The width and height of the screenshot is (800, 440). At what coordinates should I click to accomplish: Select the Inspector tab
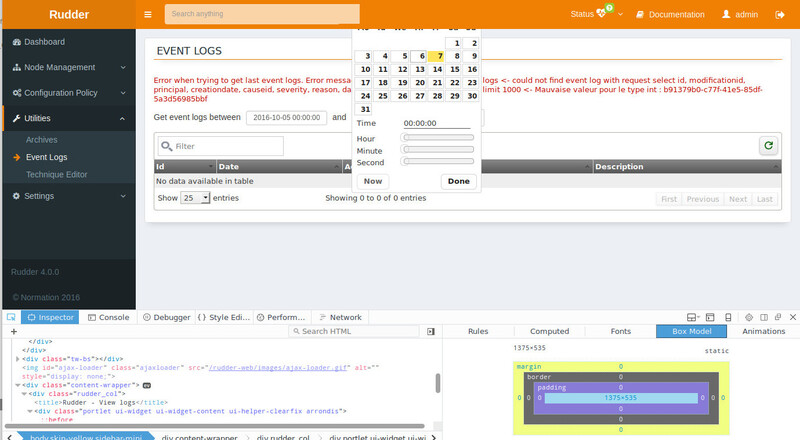(50, 317)
